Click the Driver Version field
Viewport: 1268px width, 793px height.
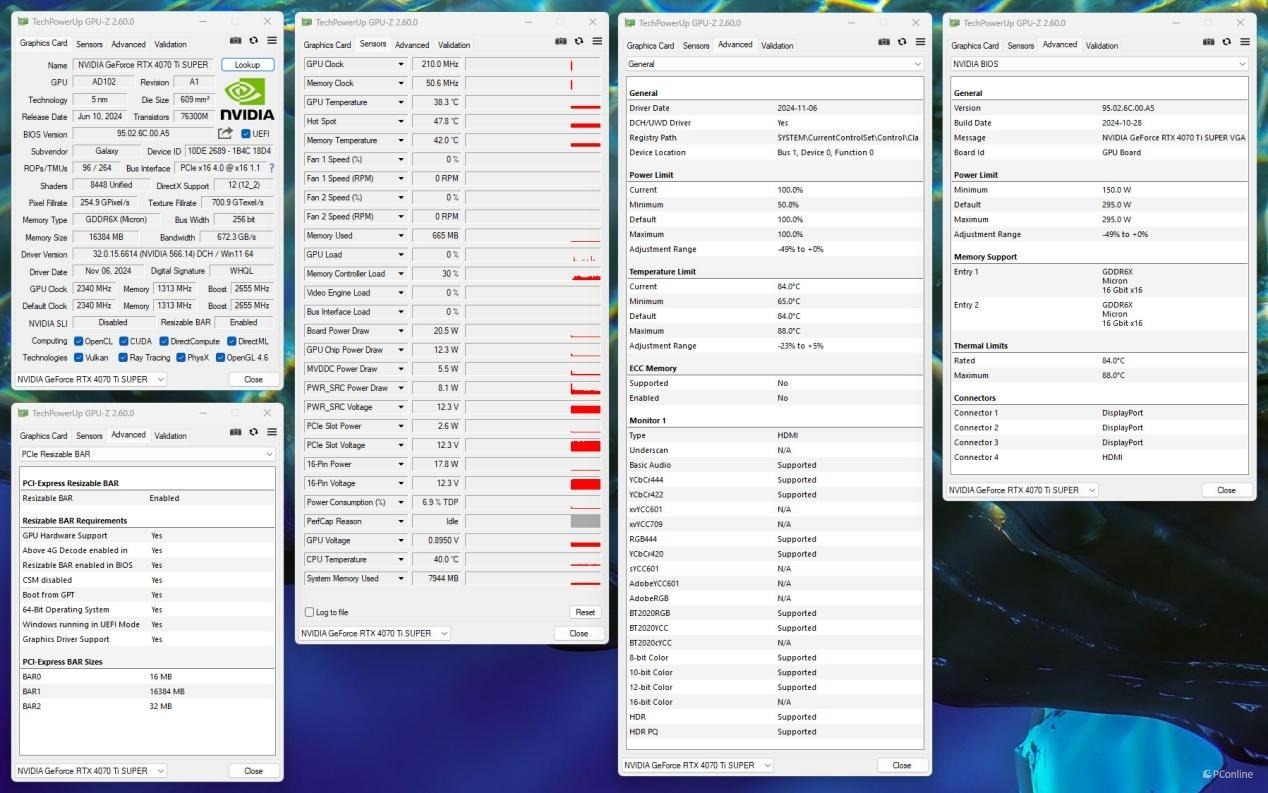(172, 254)
